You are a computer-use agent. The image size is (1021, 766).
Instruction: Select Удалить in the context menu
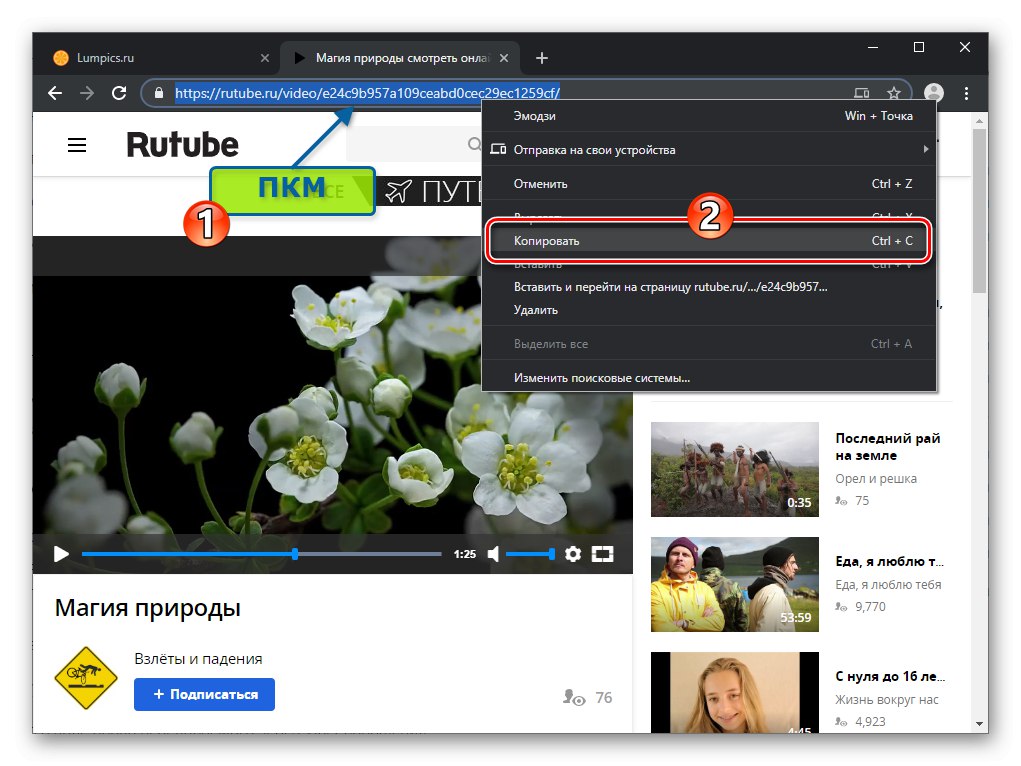[x=709, y=310]
